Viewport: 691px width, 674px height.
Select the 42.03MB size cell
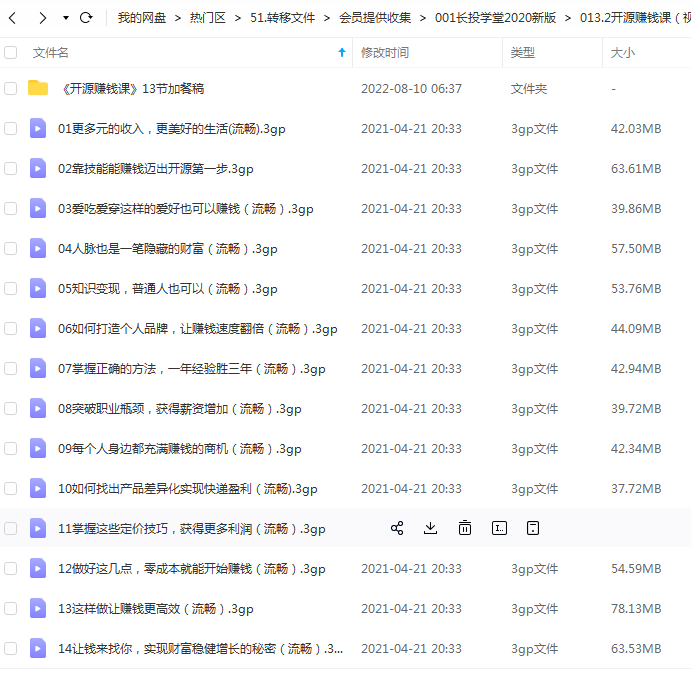click(636, 129)
